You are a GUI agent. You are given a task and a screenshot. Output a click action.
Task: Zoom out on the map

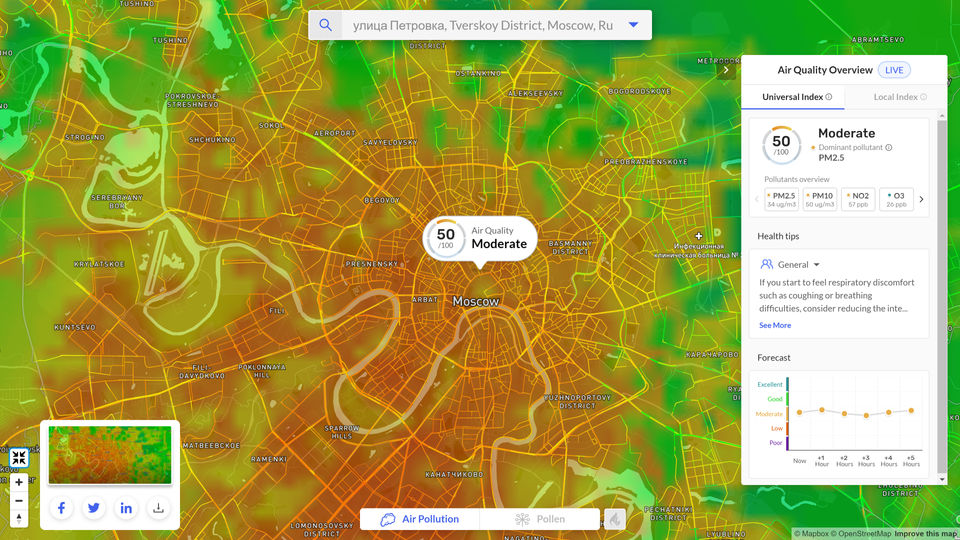pyautogui.click(x=19, y=501)
